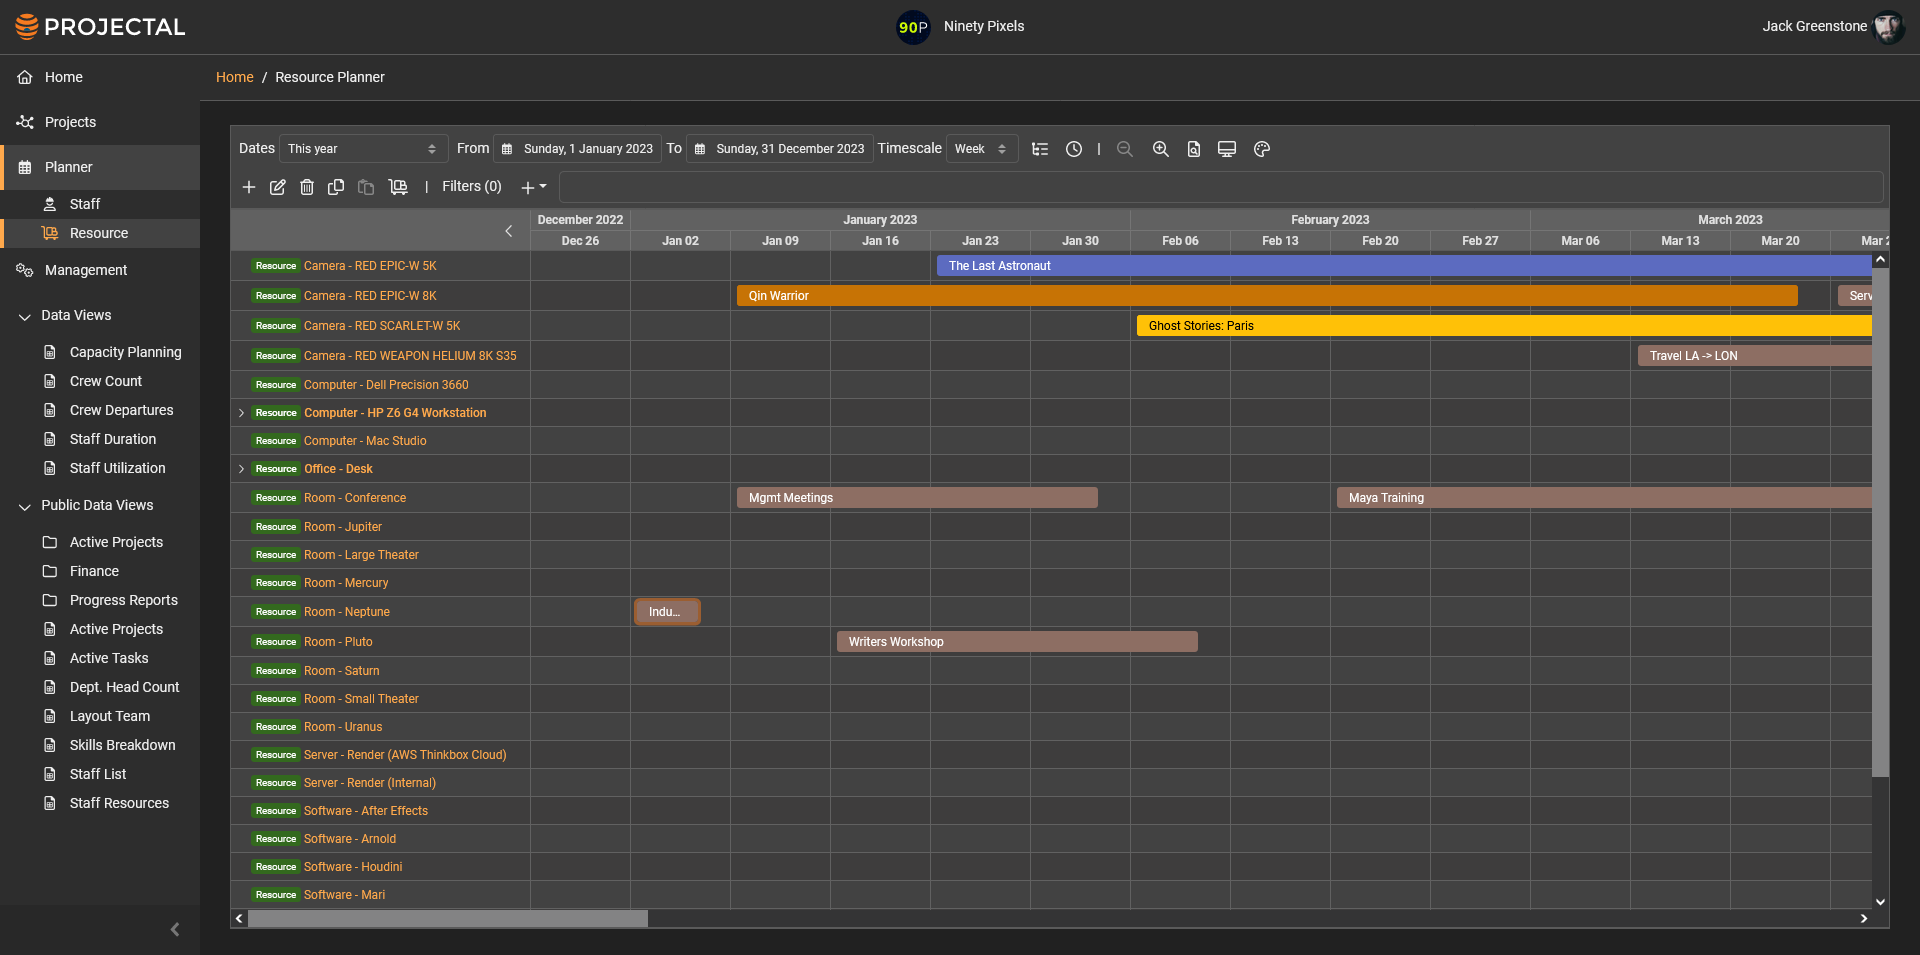Expand the Computer - HP Z6 G4 Workstation row

point(241,412)
